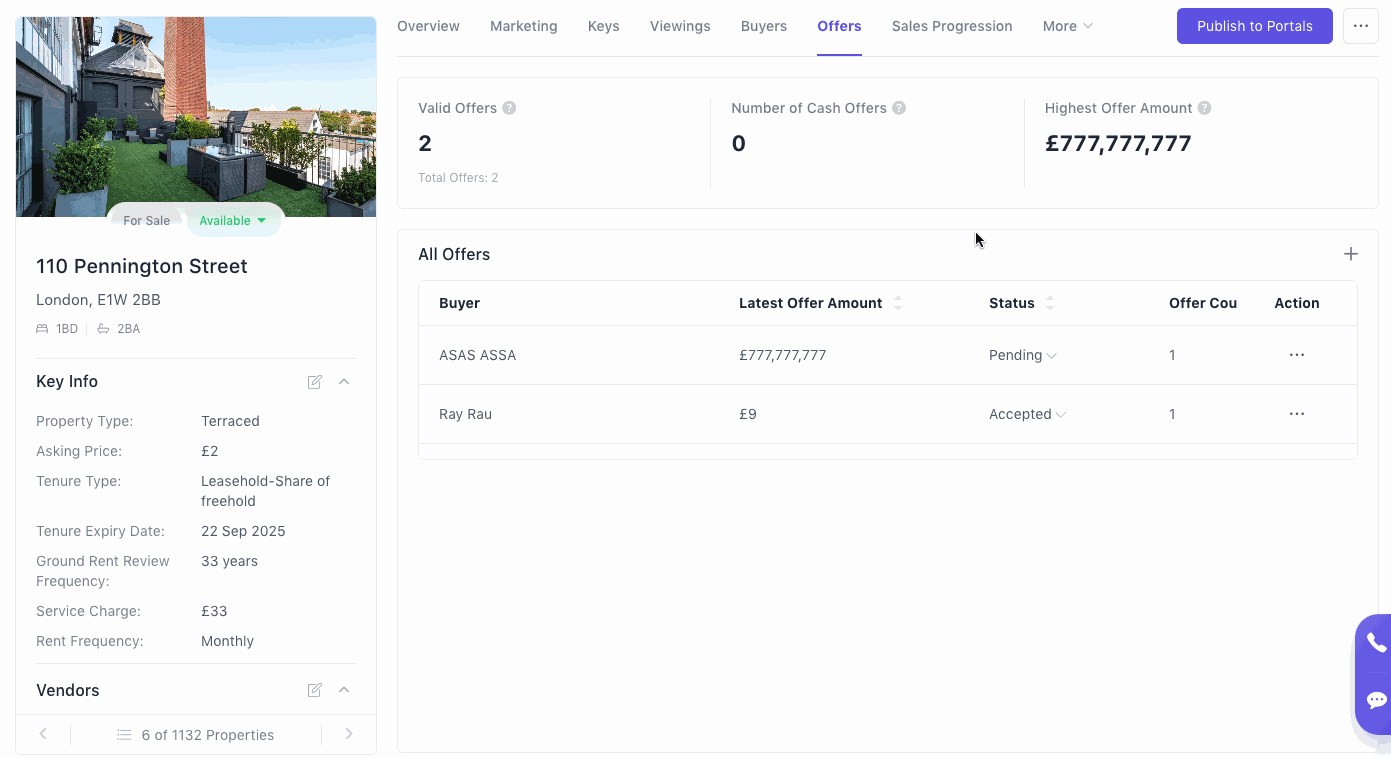Open action menu for Ray Rau offer
This screenshot has height=758, width=1391.
[x=1297, y=414]
